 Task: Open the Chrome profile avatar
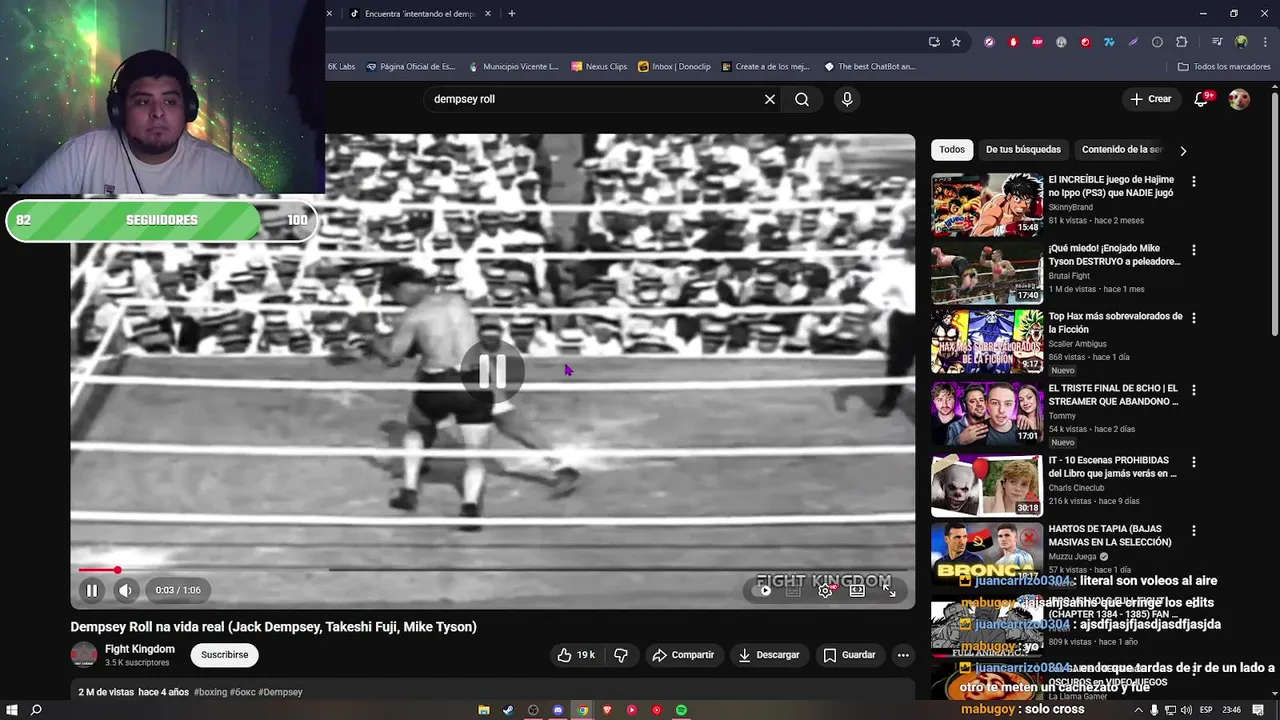(1241, 42)
